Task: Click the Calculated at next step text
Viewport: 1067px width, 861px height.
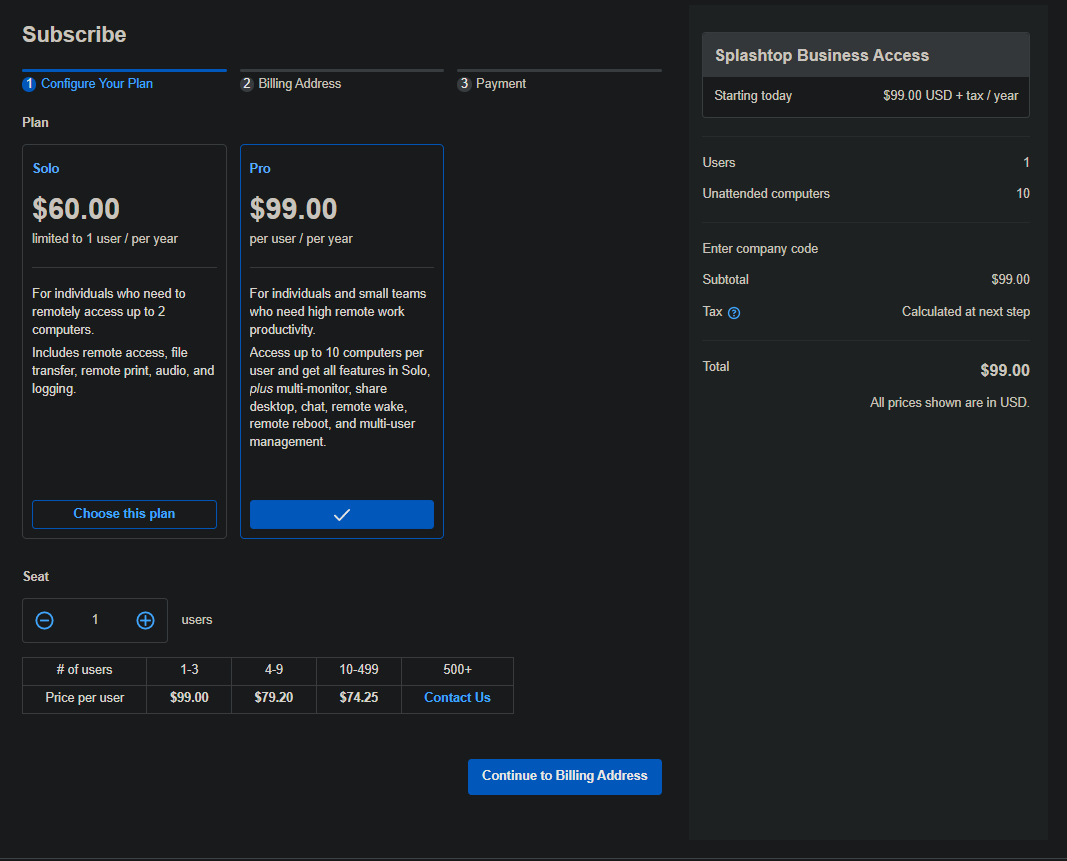Action: 965,312
